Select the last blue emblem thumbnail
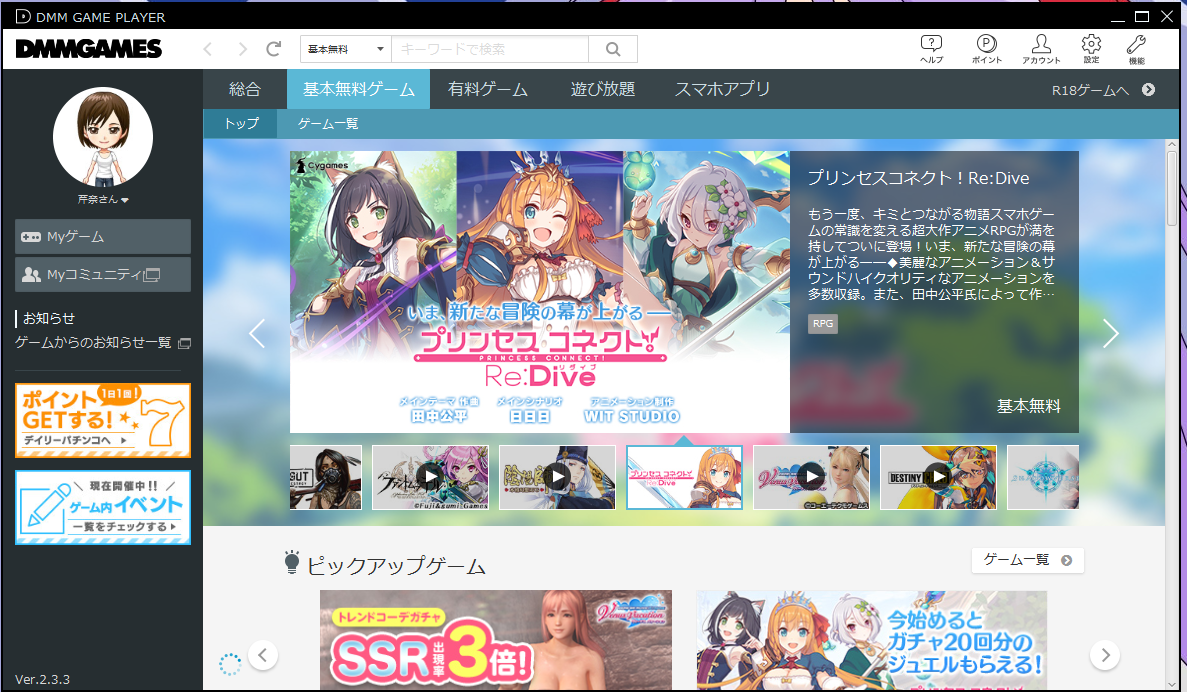 tap(1043, 477)
